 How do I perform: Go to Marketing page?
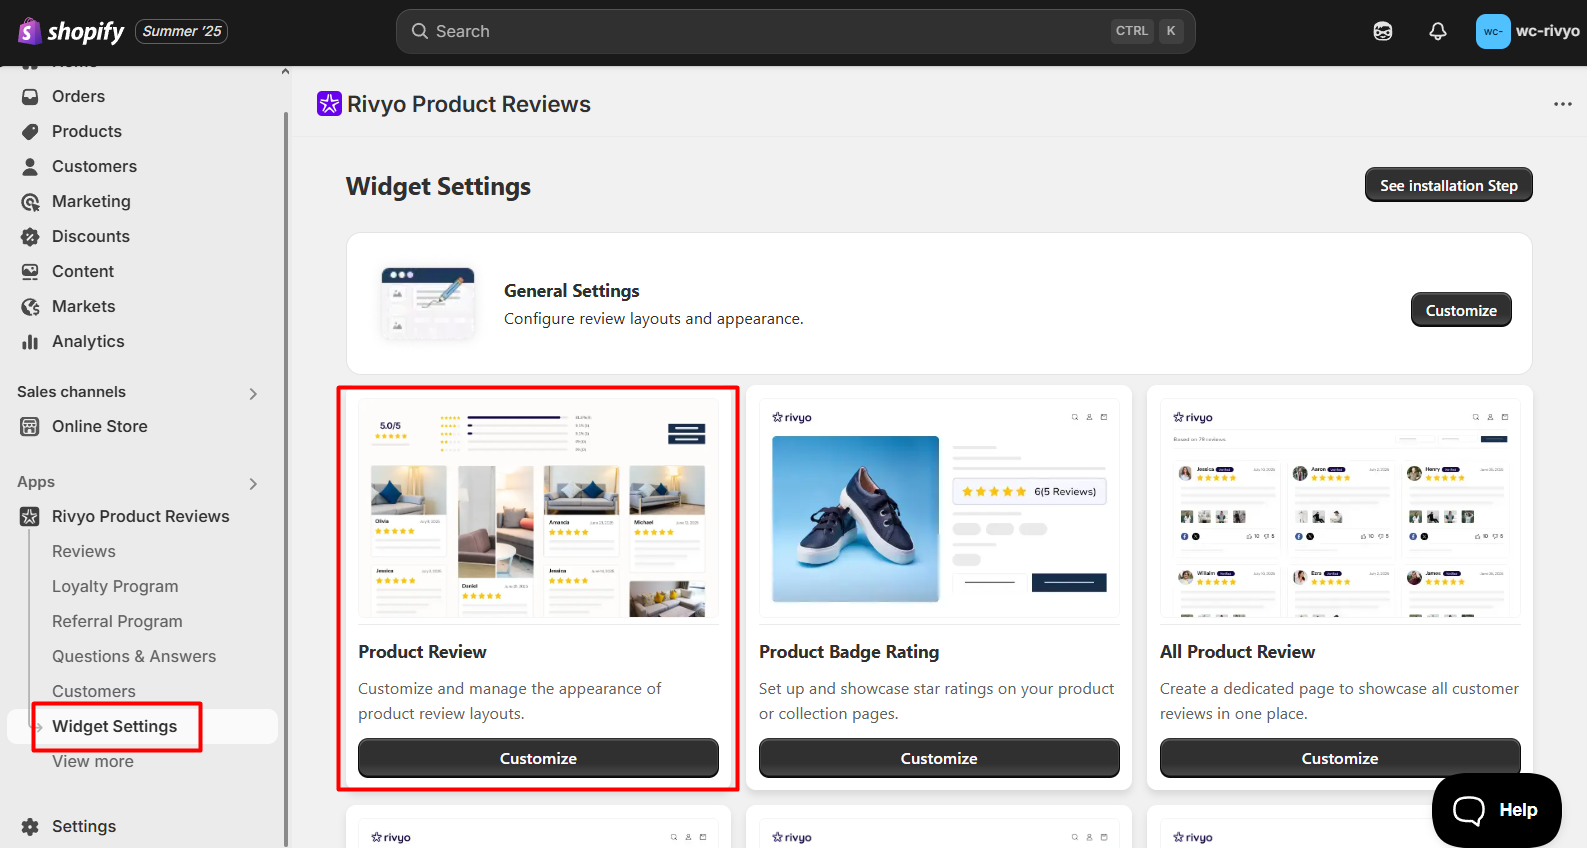(91, 202)
